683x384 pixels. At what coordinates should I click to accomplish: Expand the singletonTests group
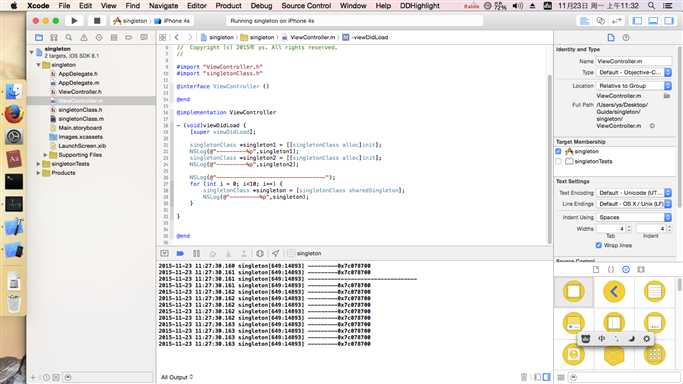[38, 164]
